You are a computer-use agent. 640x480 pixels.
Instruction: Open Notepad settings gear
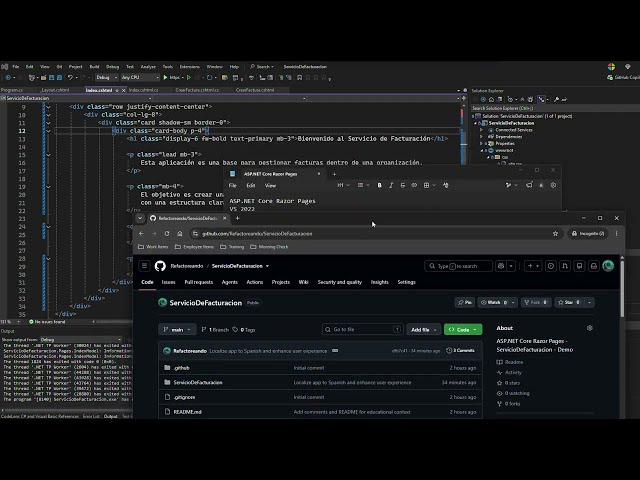pos(553,185)
